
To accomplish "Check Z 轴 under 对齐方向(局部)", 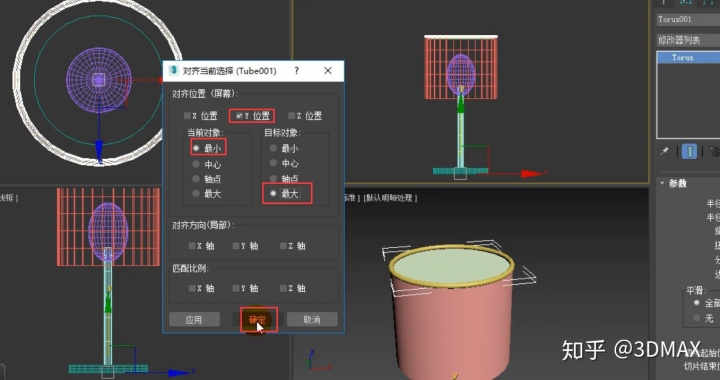I will pos(283,246).
